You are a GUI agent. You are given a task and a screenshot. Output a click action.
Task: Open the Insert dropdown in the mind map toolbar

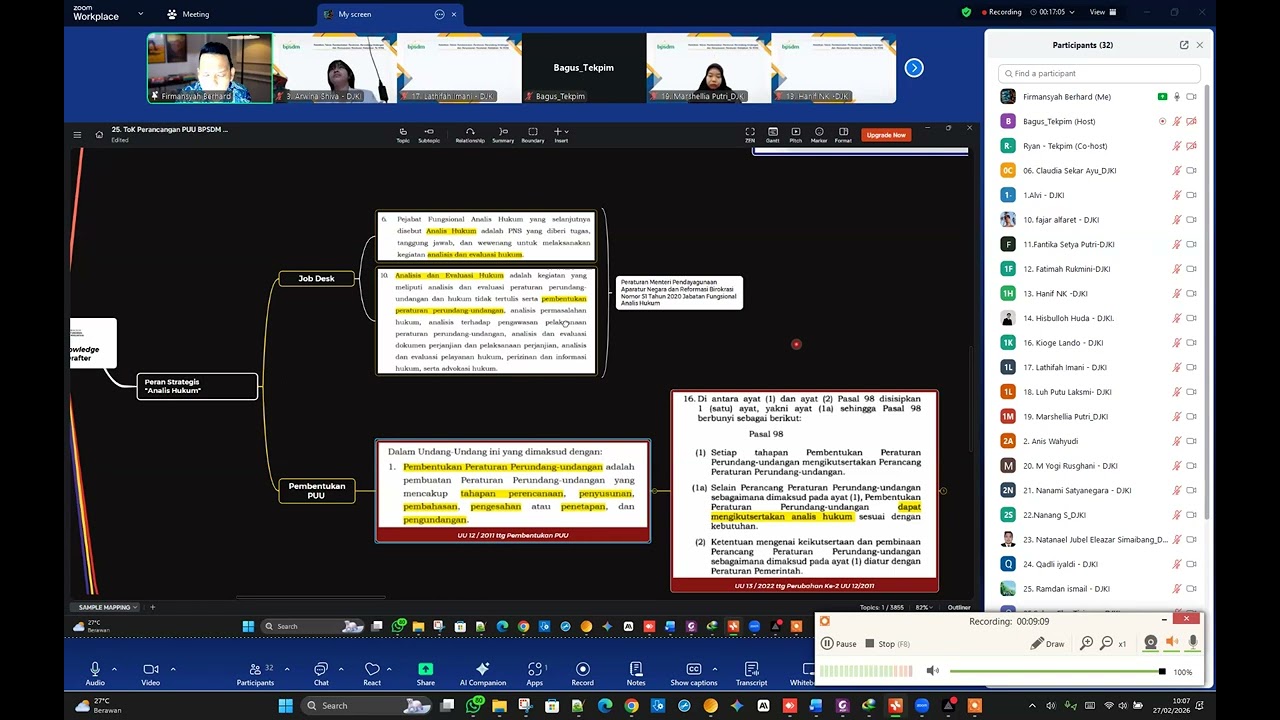click(x=561, y=135)
